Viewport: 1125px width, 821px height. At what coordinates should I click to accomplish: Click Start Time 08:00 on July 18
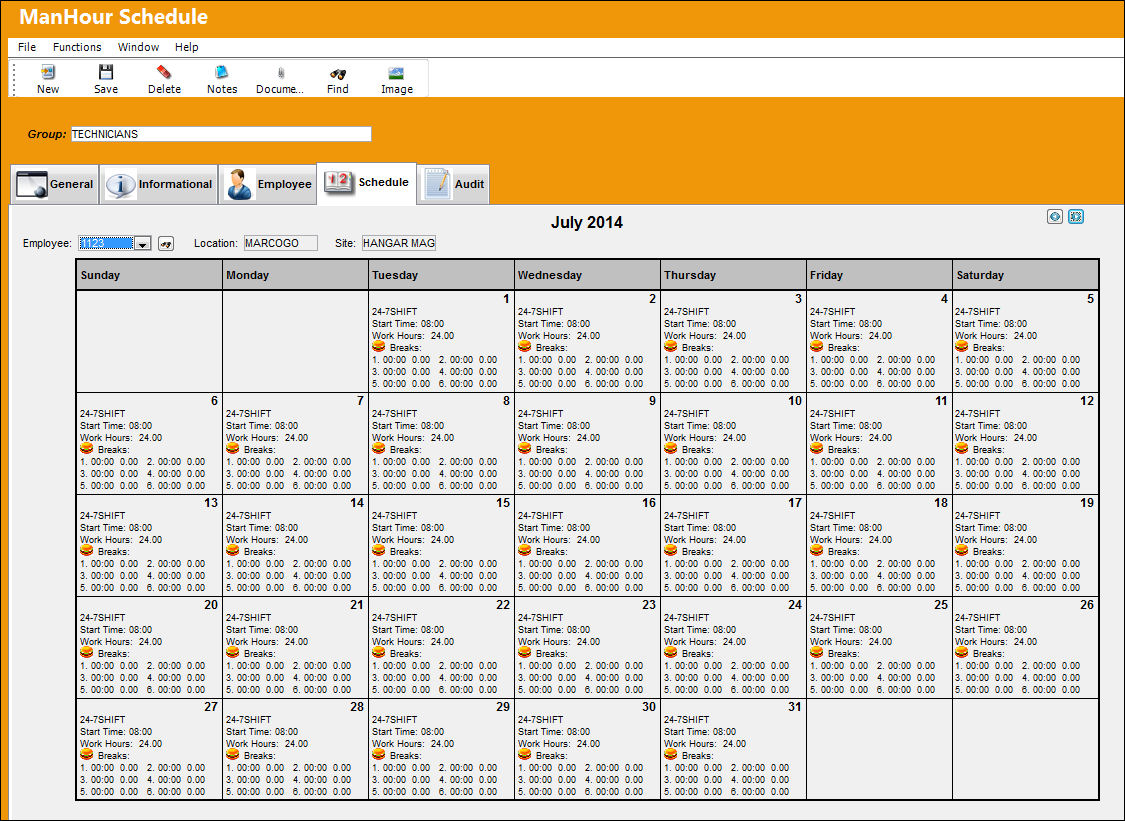click(x=846, y=527)
